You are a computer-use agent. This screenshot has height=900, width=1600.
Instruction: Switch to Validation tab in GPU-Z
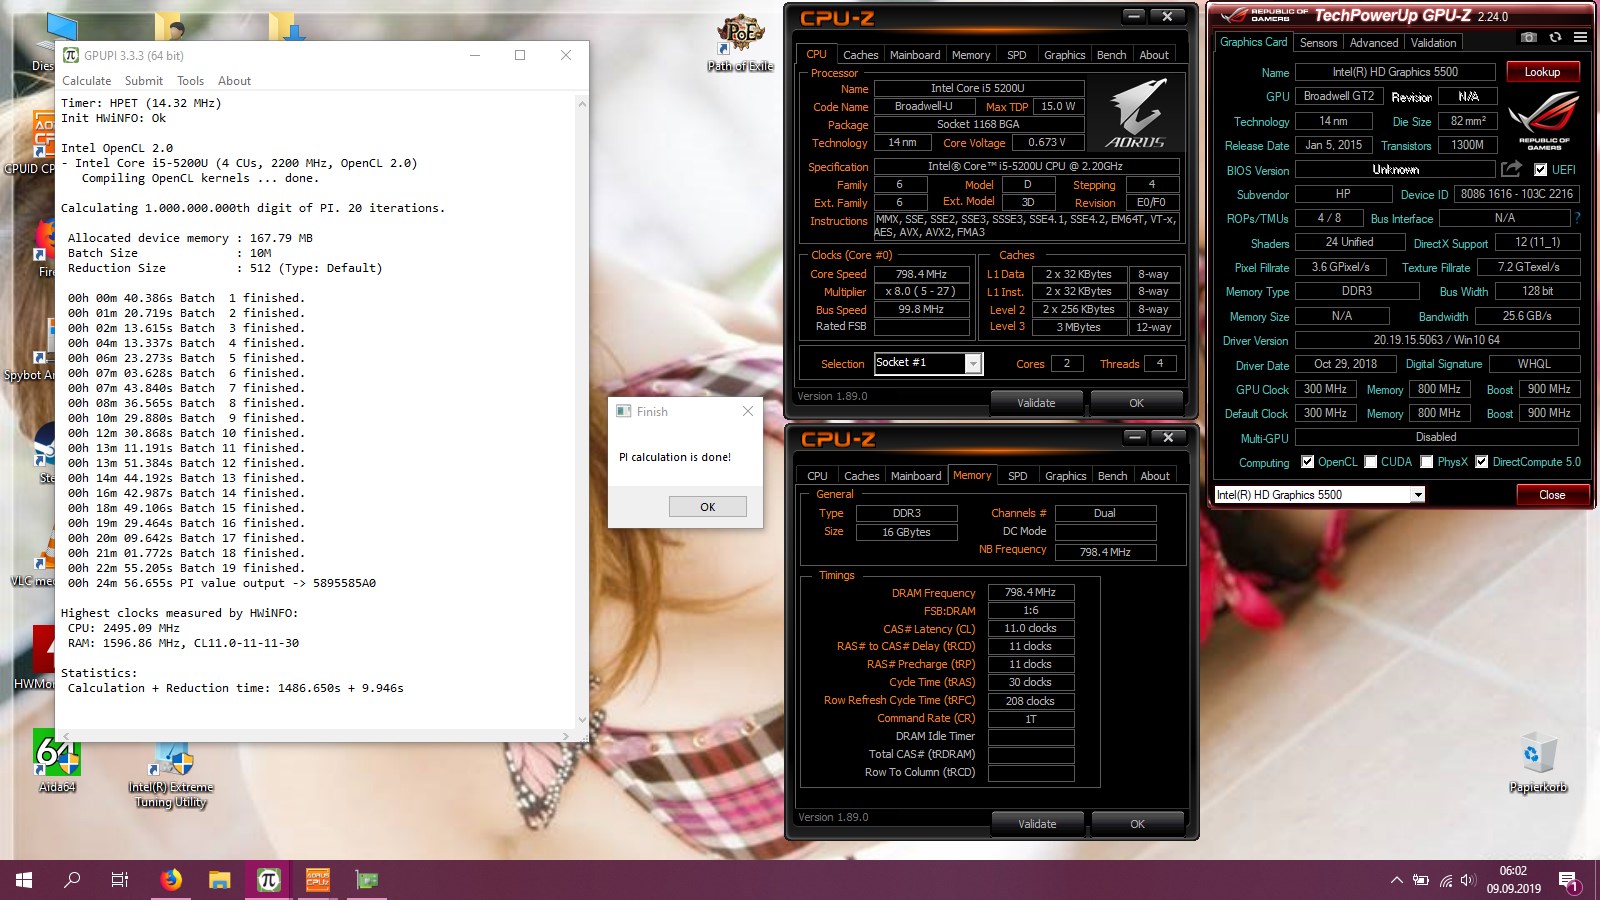pos(1433,43)
